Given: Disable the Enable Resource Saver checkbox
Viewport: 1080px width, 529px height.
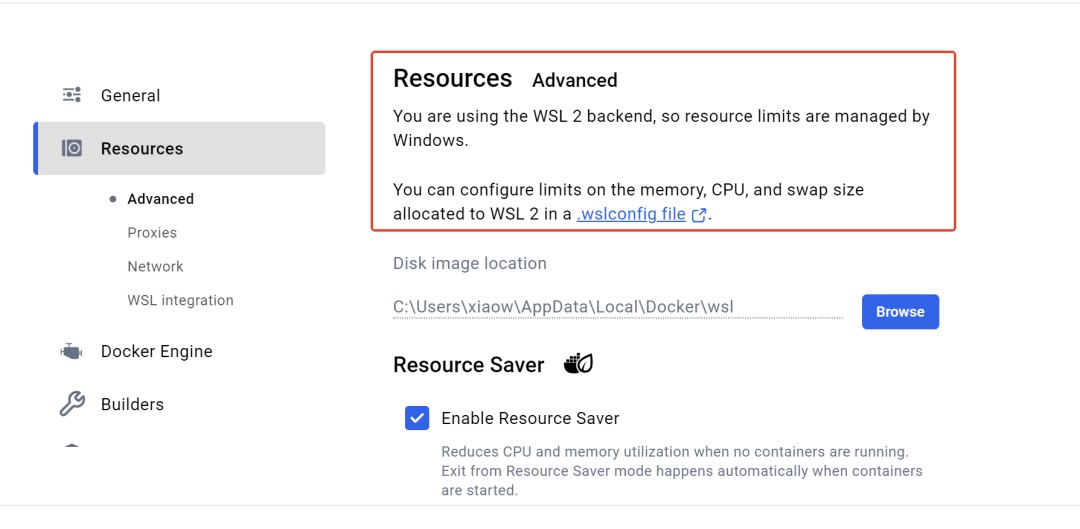Looking at the screenshot, I should (417, 418).
